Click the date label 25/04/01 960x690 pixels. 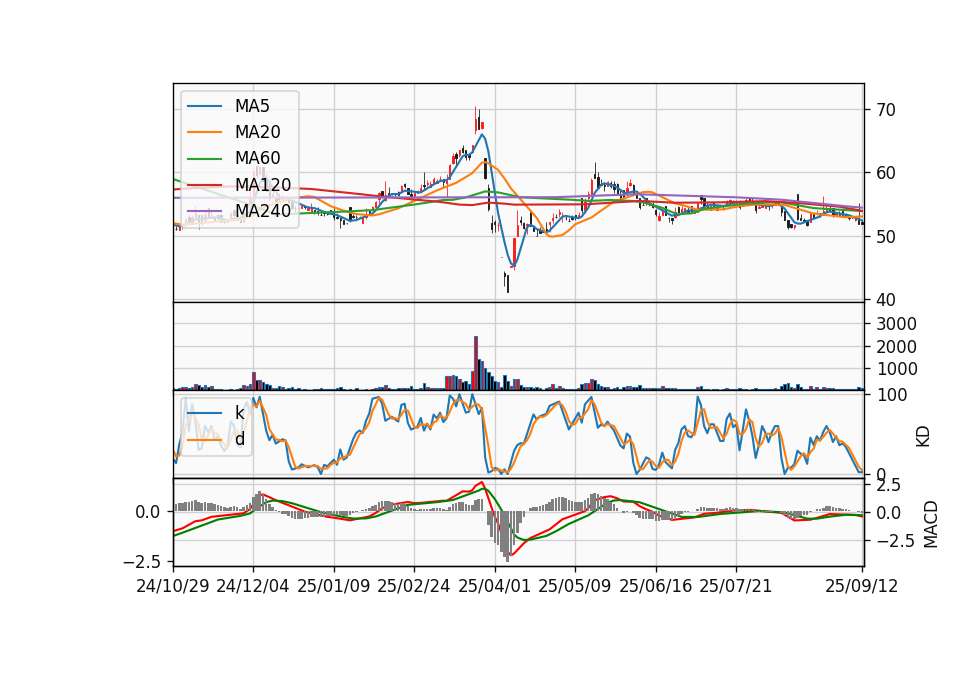coord(494,586)
